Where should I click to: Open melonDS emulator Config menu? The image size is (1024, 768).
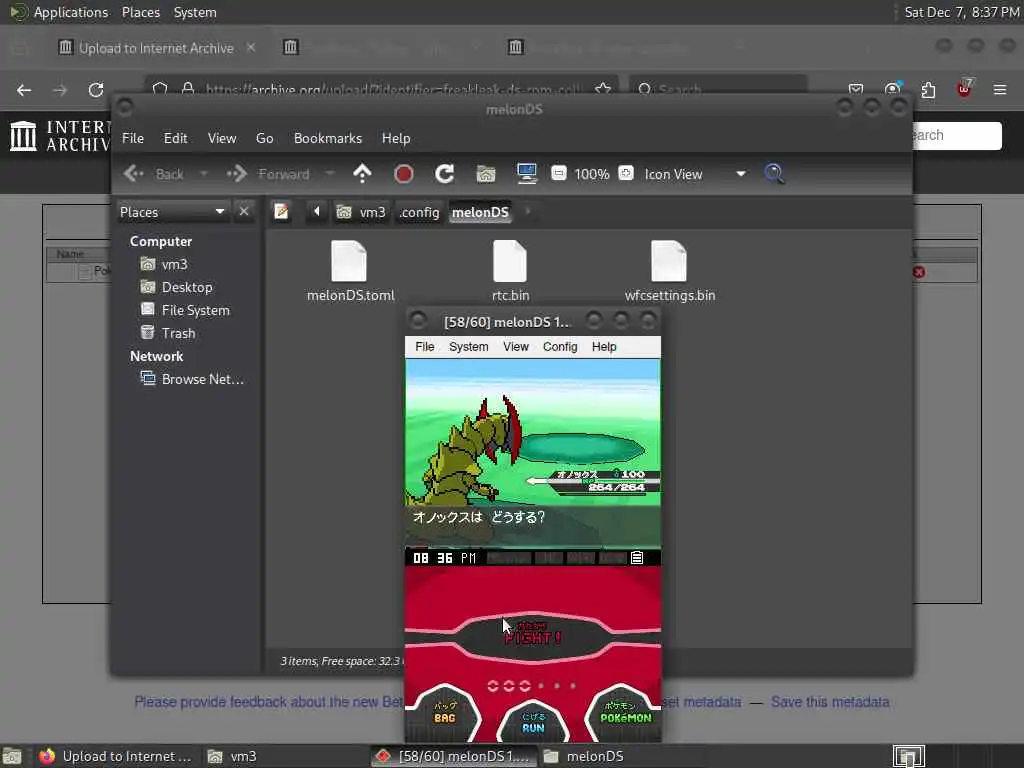(560, 347)
